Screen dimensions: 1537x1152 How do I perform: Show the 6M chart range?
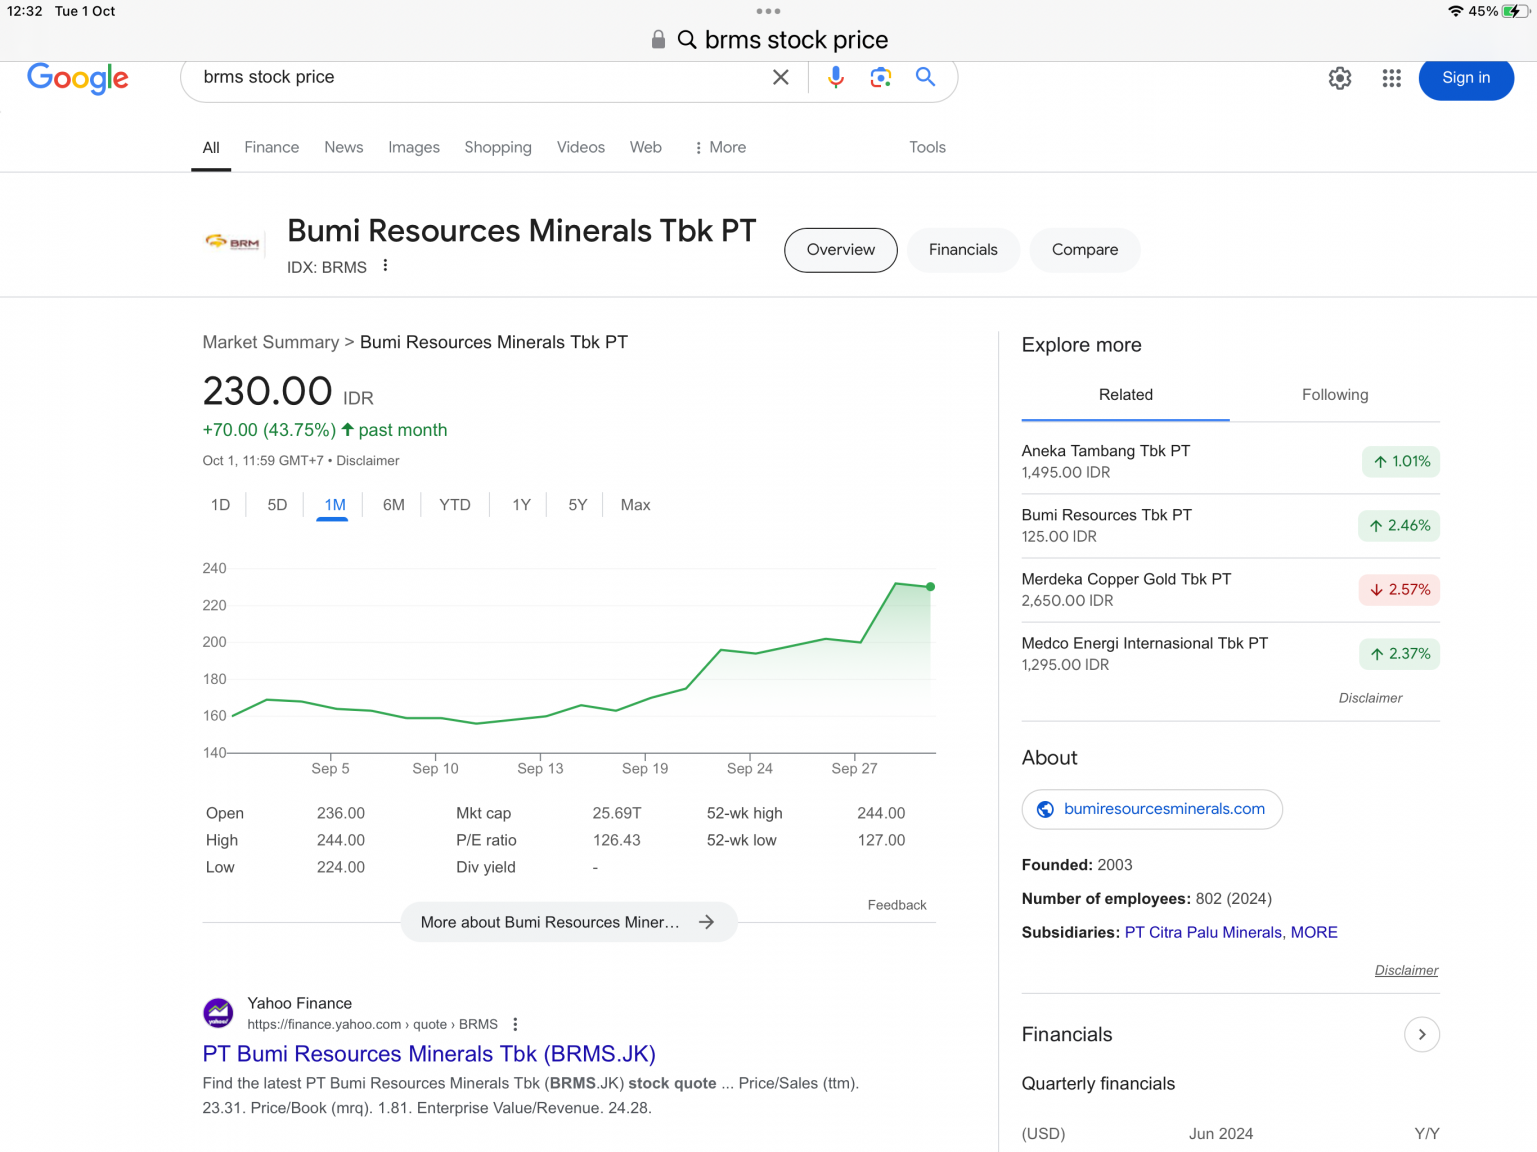394,505
